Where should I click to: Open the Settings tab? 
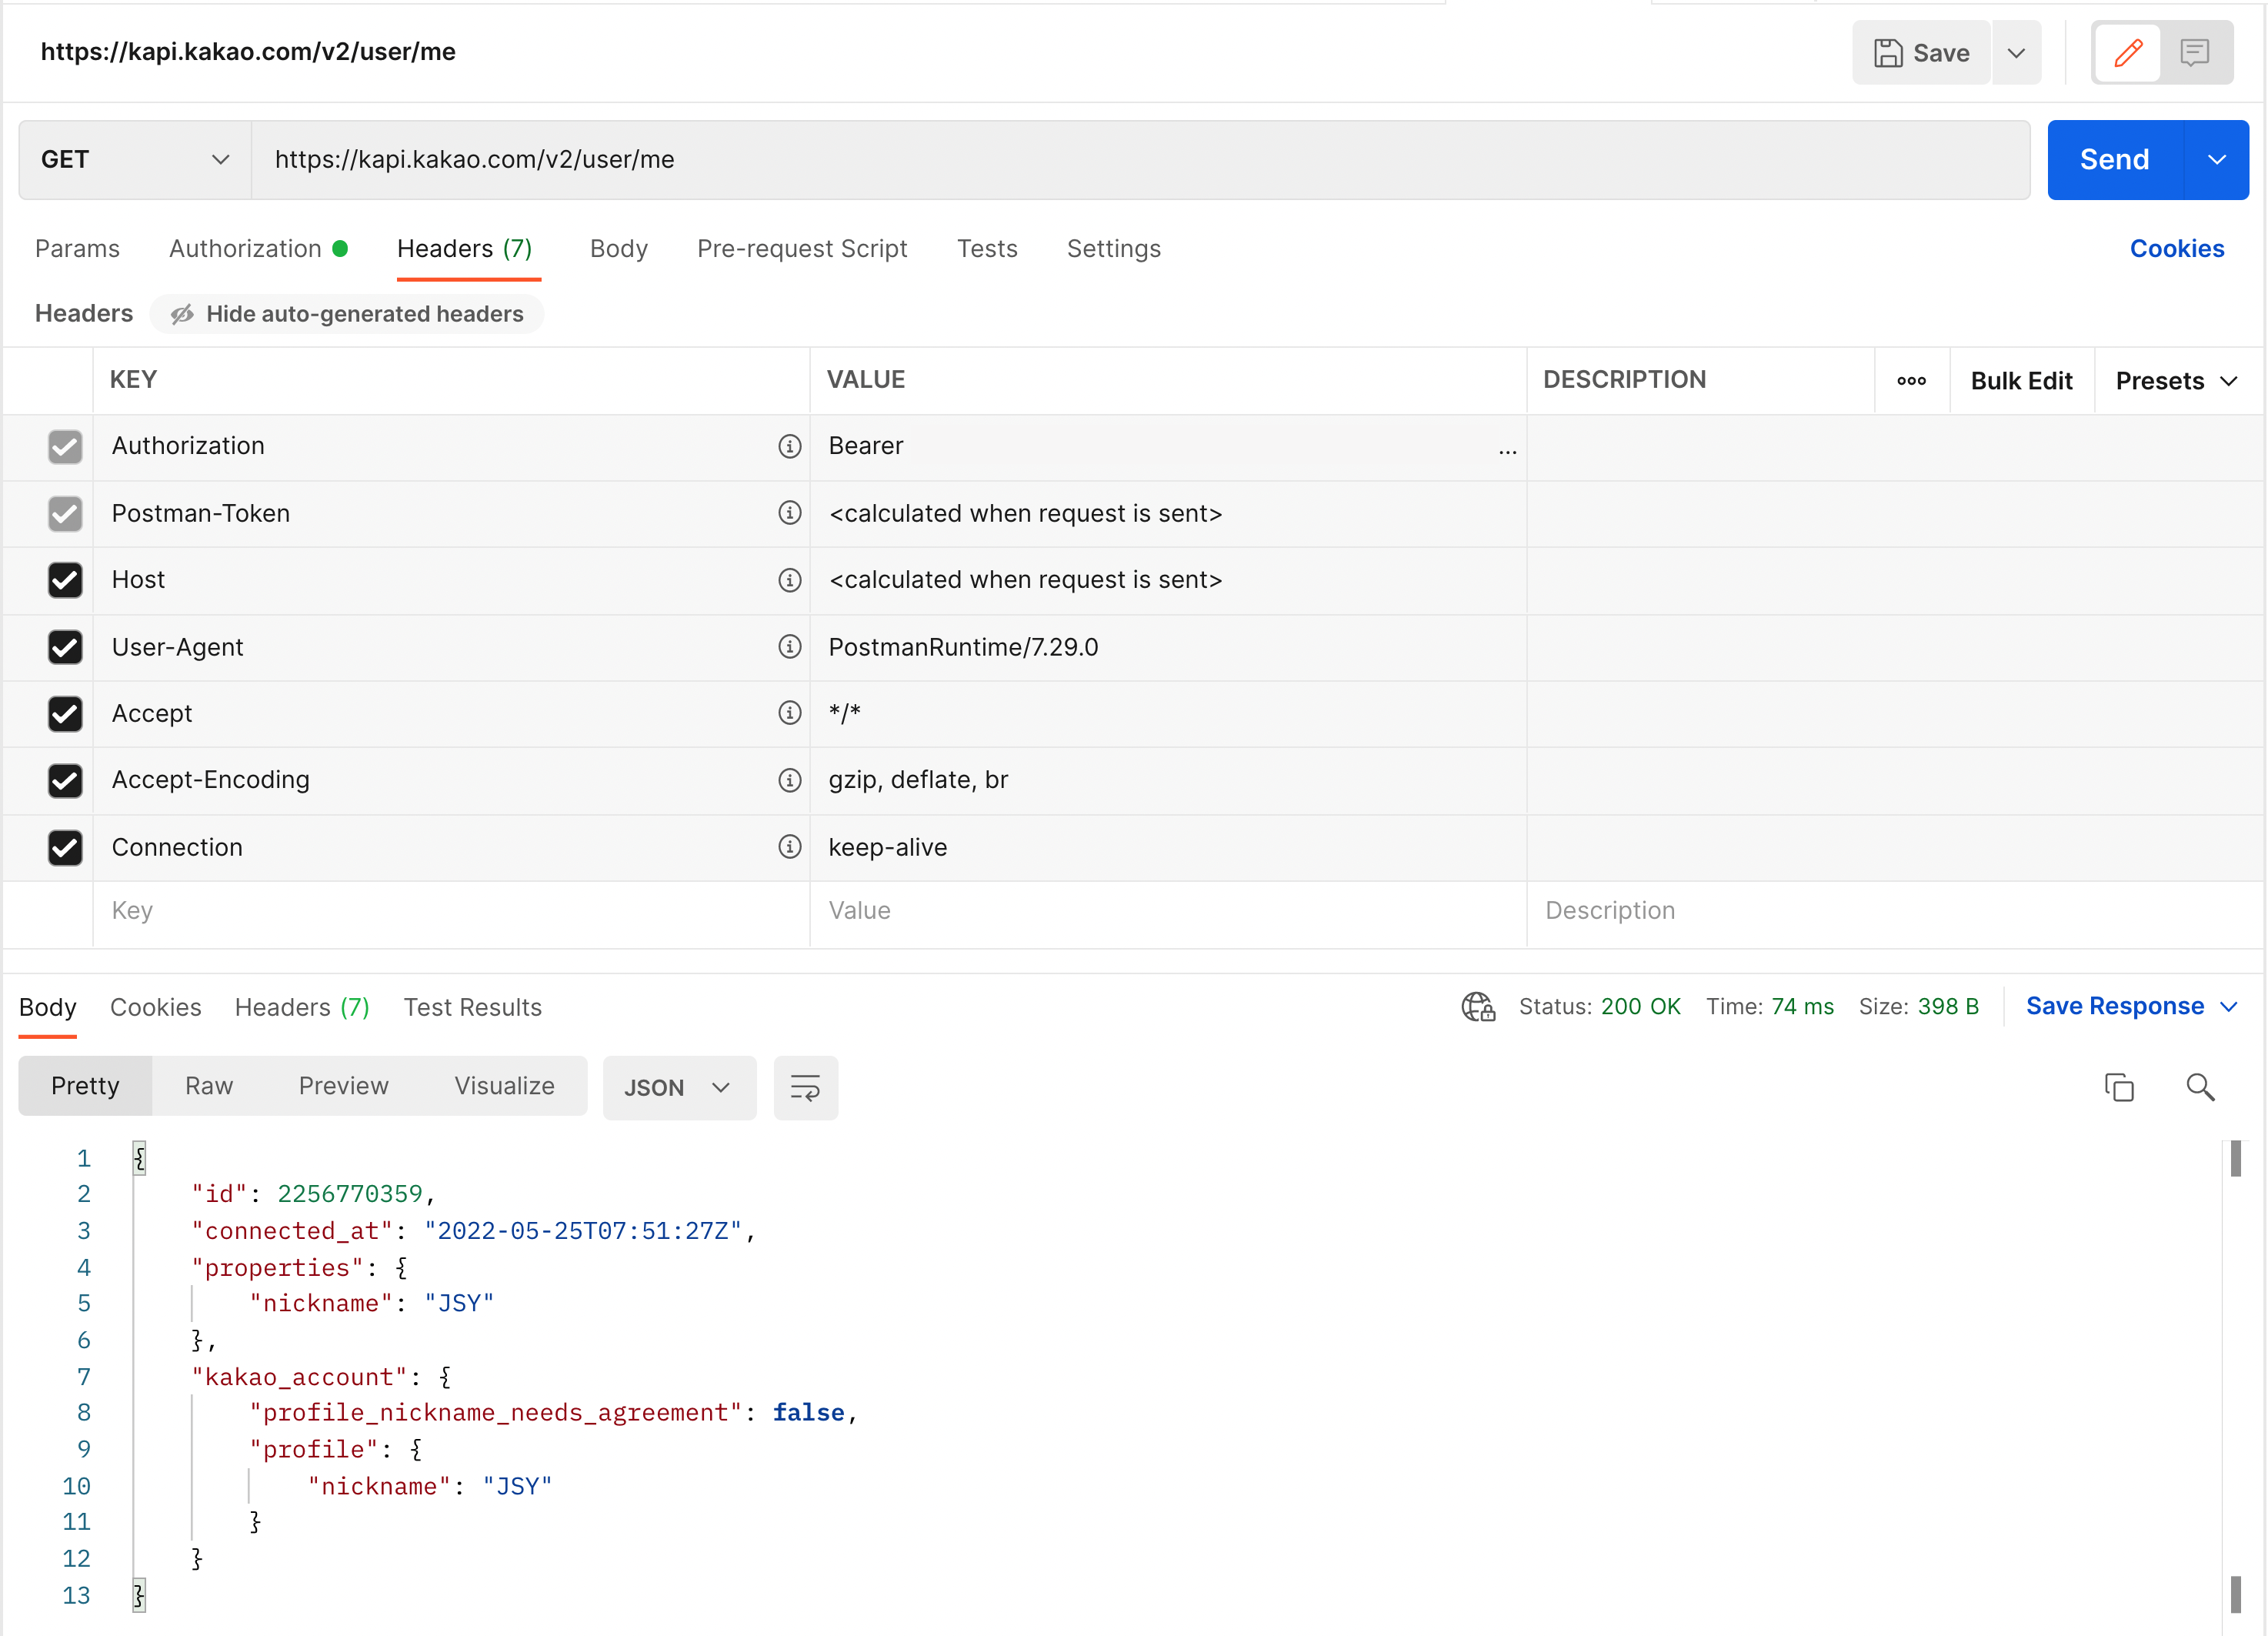click(x=1114, y=249)
